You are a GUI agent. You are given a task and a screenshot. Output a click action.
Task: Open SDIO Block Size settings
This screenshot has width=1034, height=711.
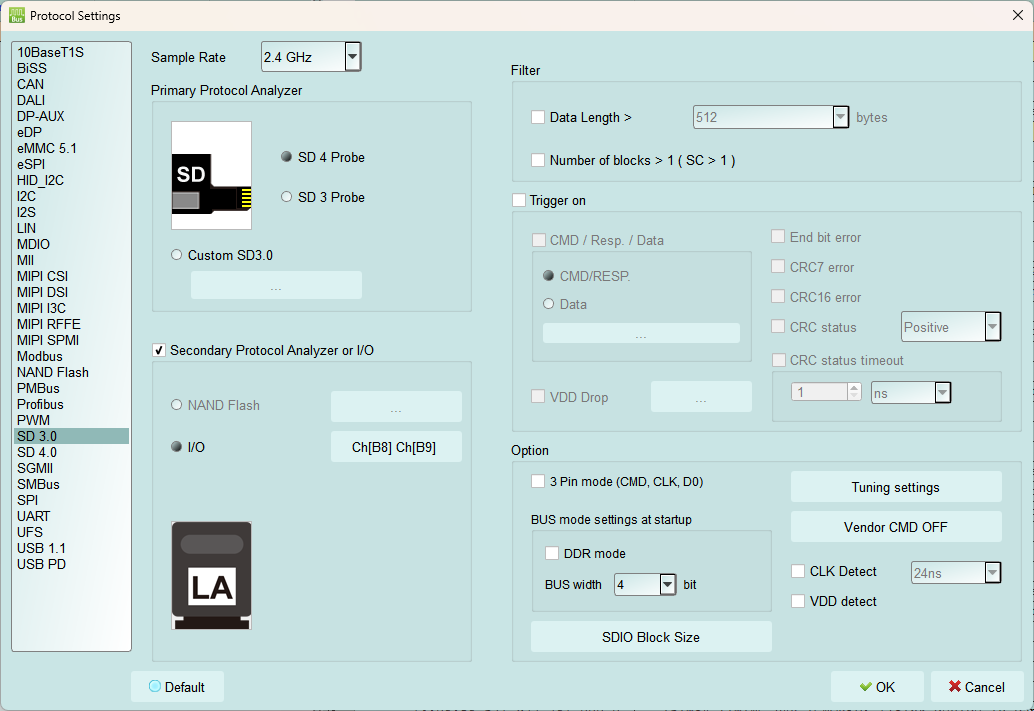651,637
